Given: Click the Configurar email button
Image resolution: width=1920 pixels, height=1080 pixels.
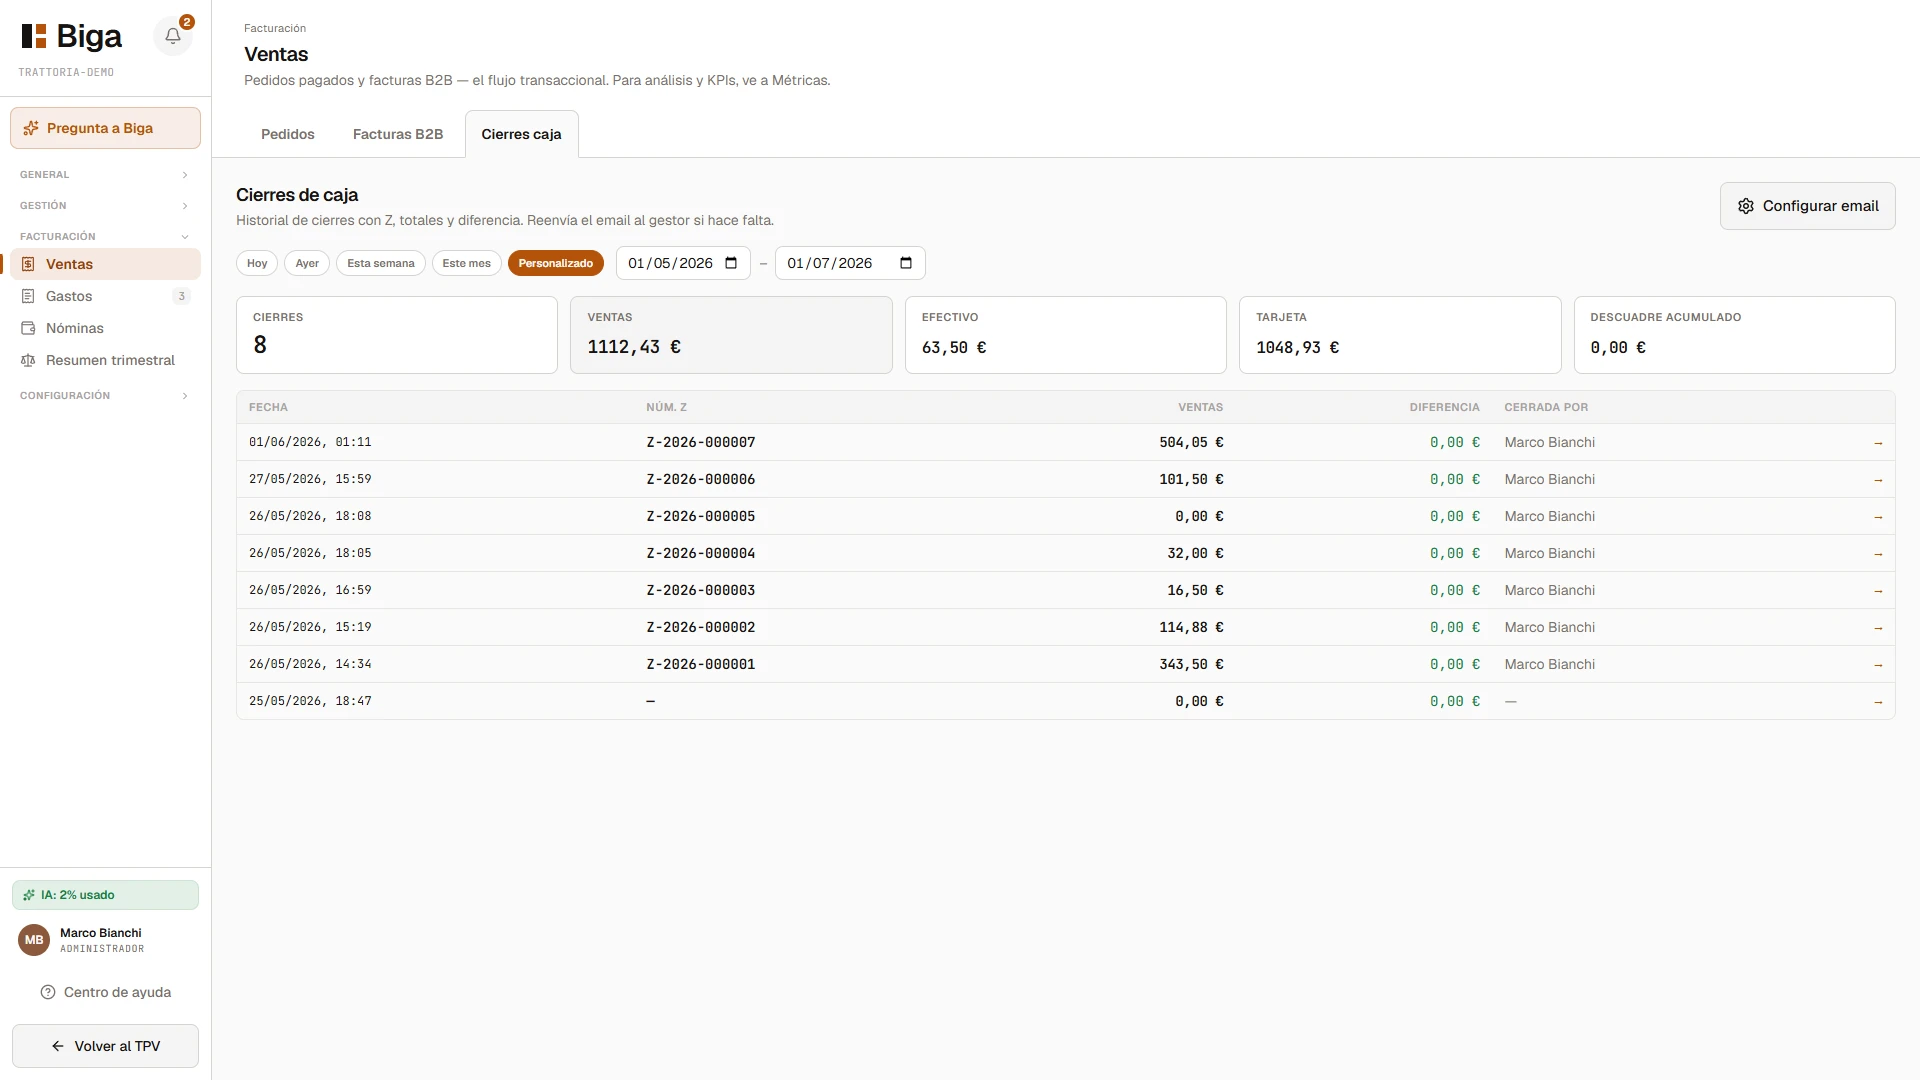Looking at the screenshot, I should [1807, 206].
